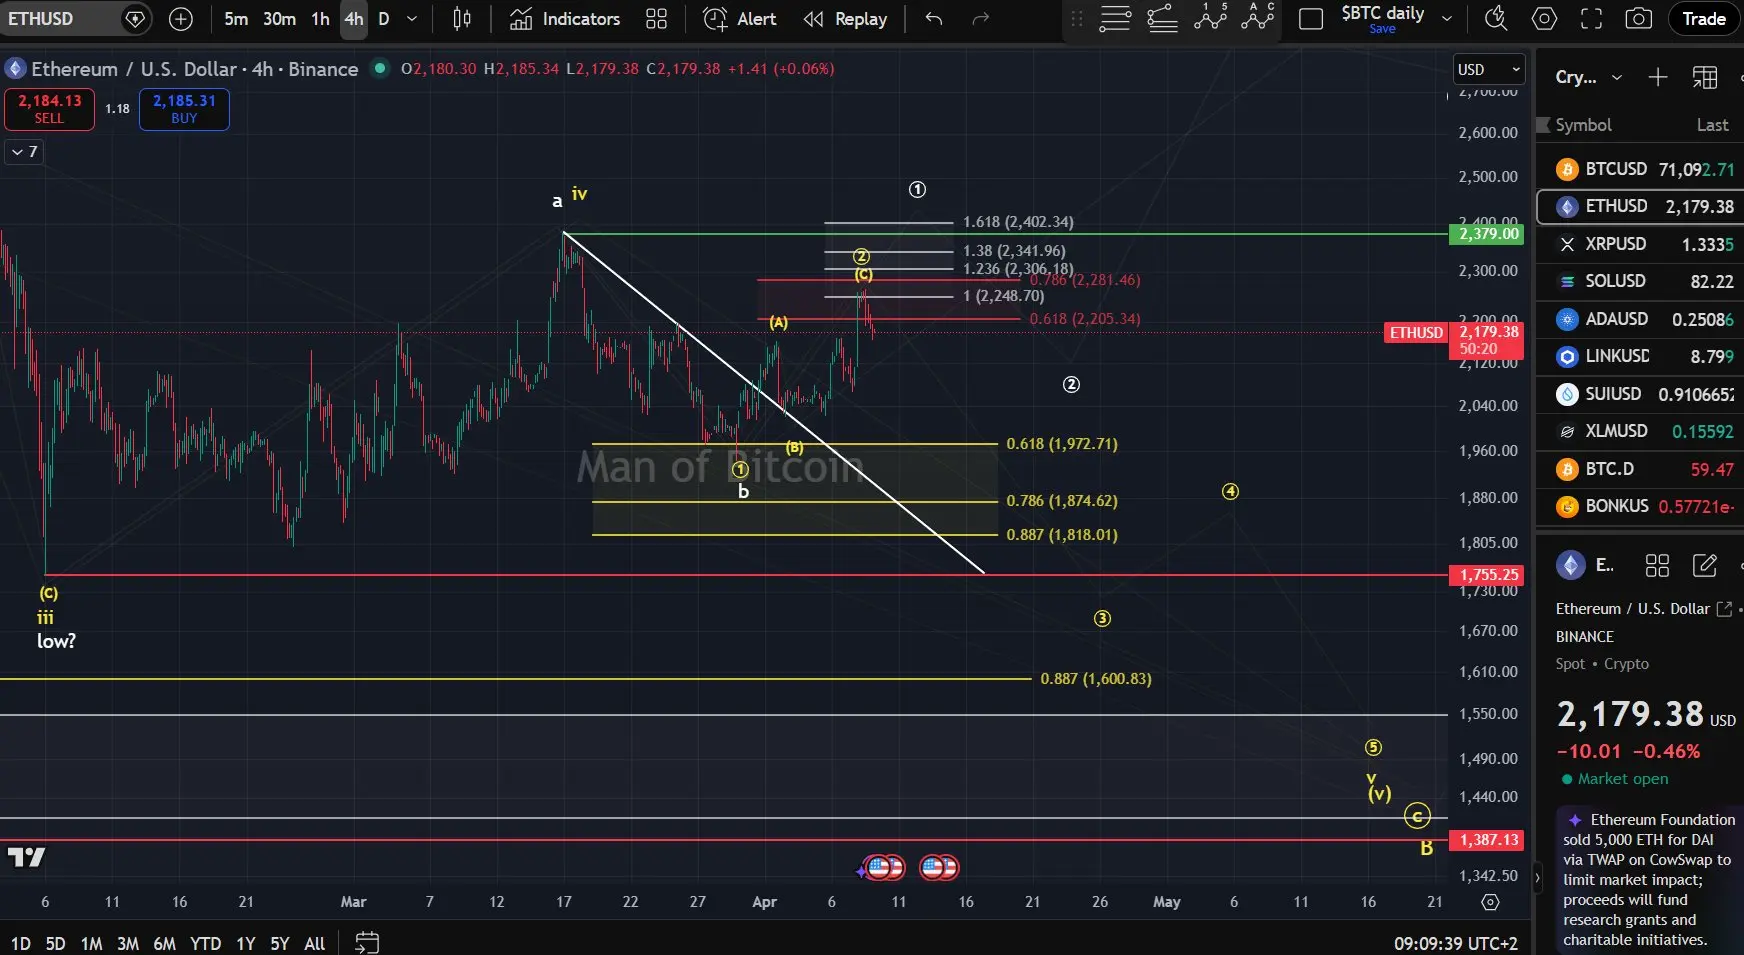Image resolution: width=1744 pixels, height=955 pixels.
Task: Select SUIUSD in the watchlist
Action: [x=1640, y=394]
